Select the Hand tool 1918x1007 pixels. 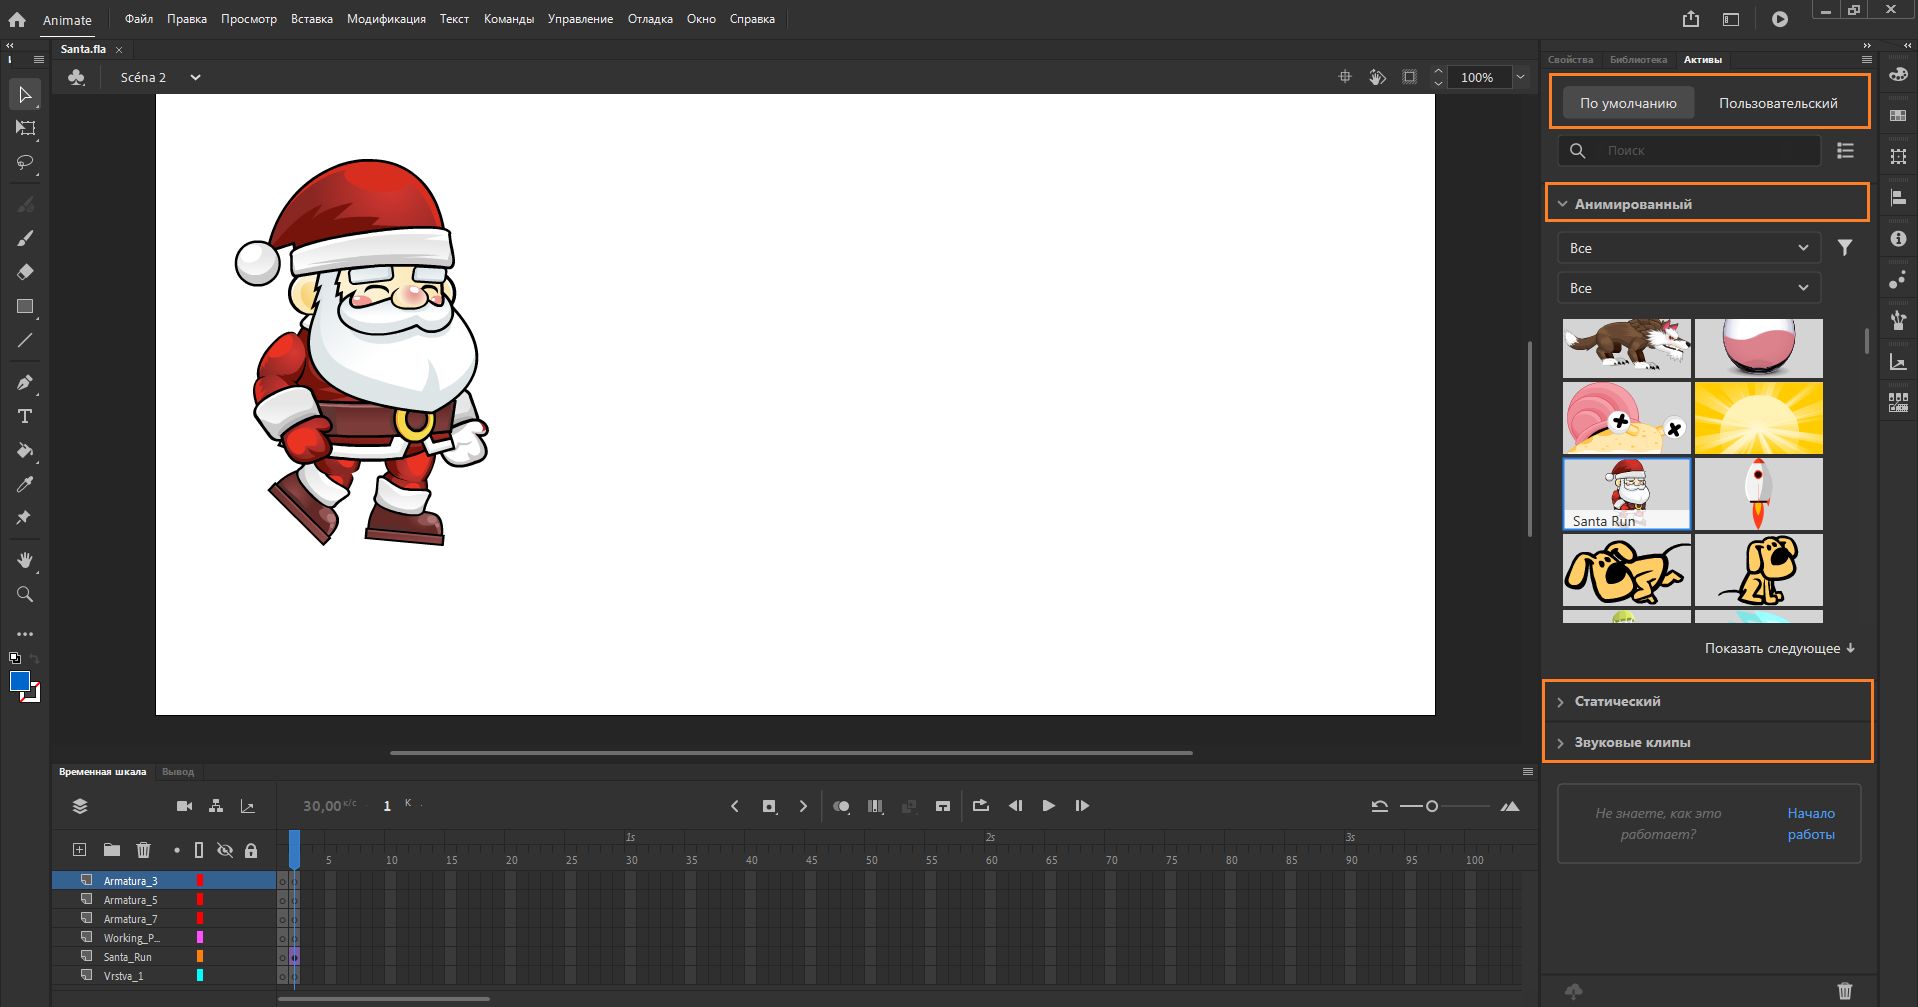pyautogui.click(x=25, y=560)
